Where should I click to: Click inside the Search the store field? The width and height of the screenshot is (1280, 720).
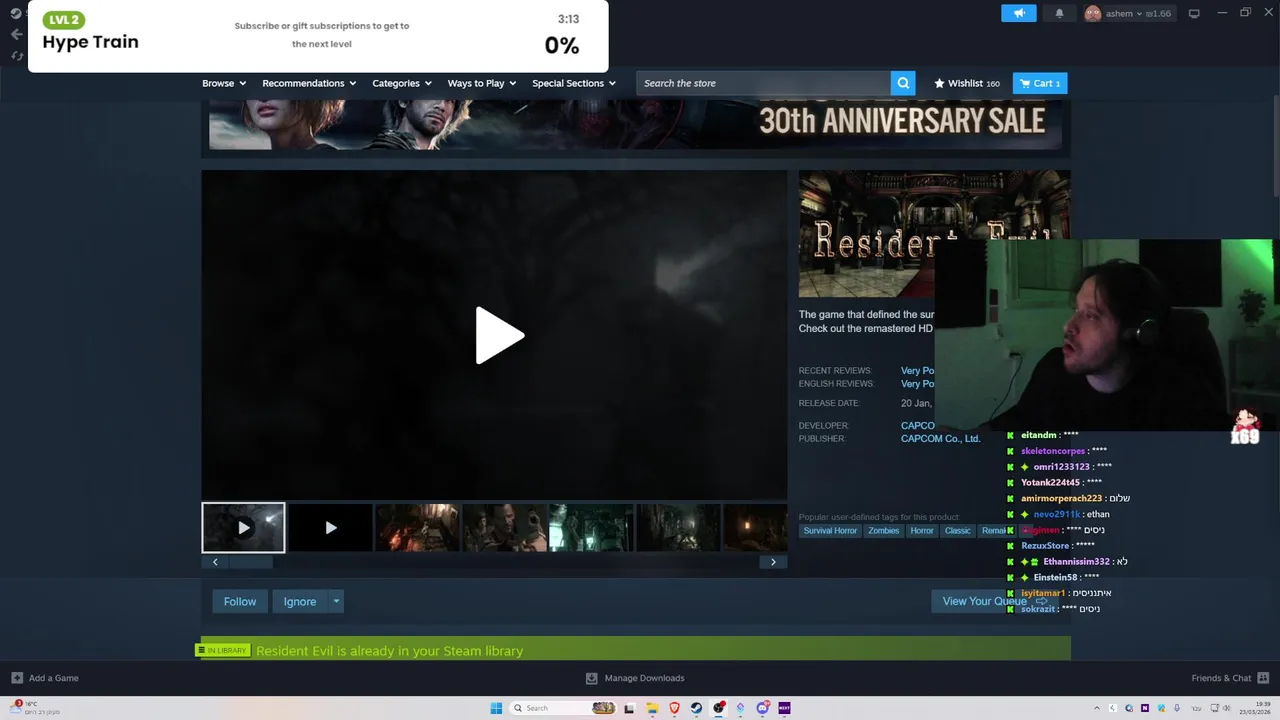pyautogui.click(x=763, y=83)
